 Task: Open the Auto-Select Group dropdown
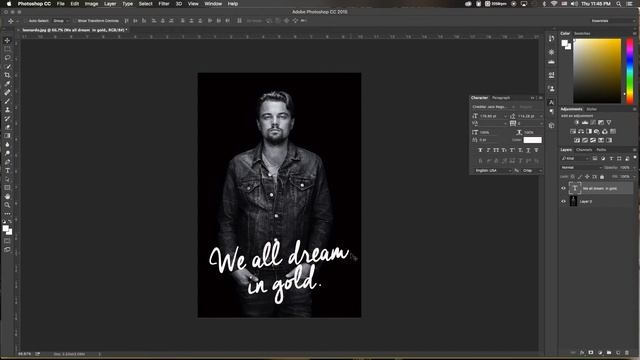click(x=61, y=21)
